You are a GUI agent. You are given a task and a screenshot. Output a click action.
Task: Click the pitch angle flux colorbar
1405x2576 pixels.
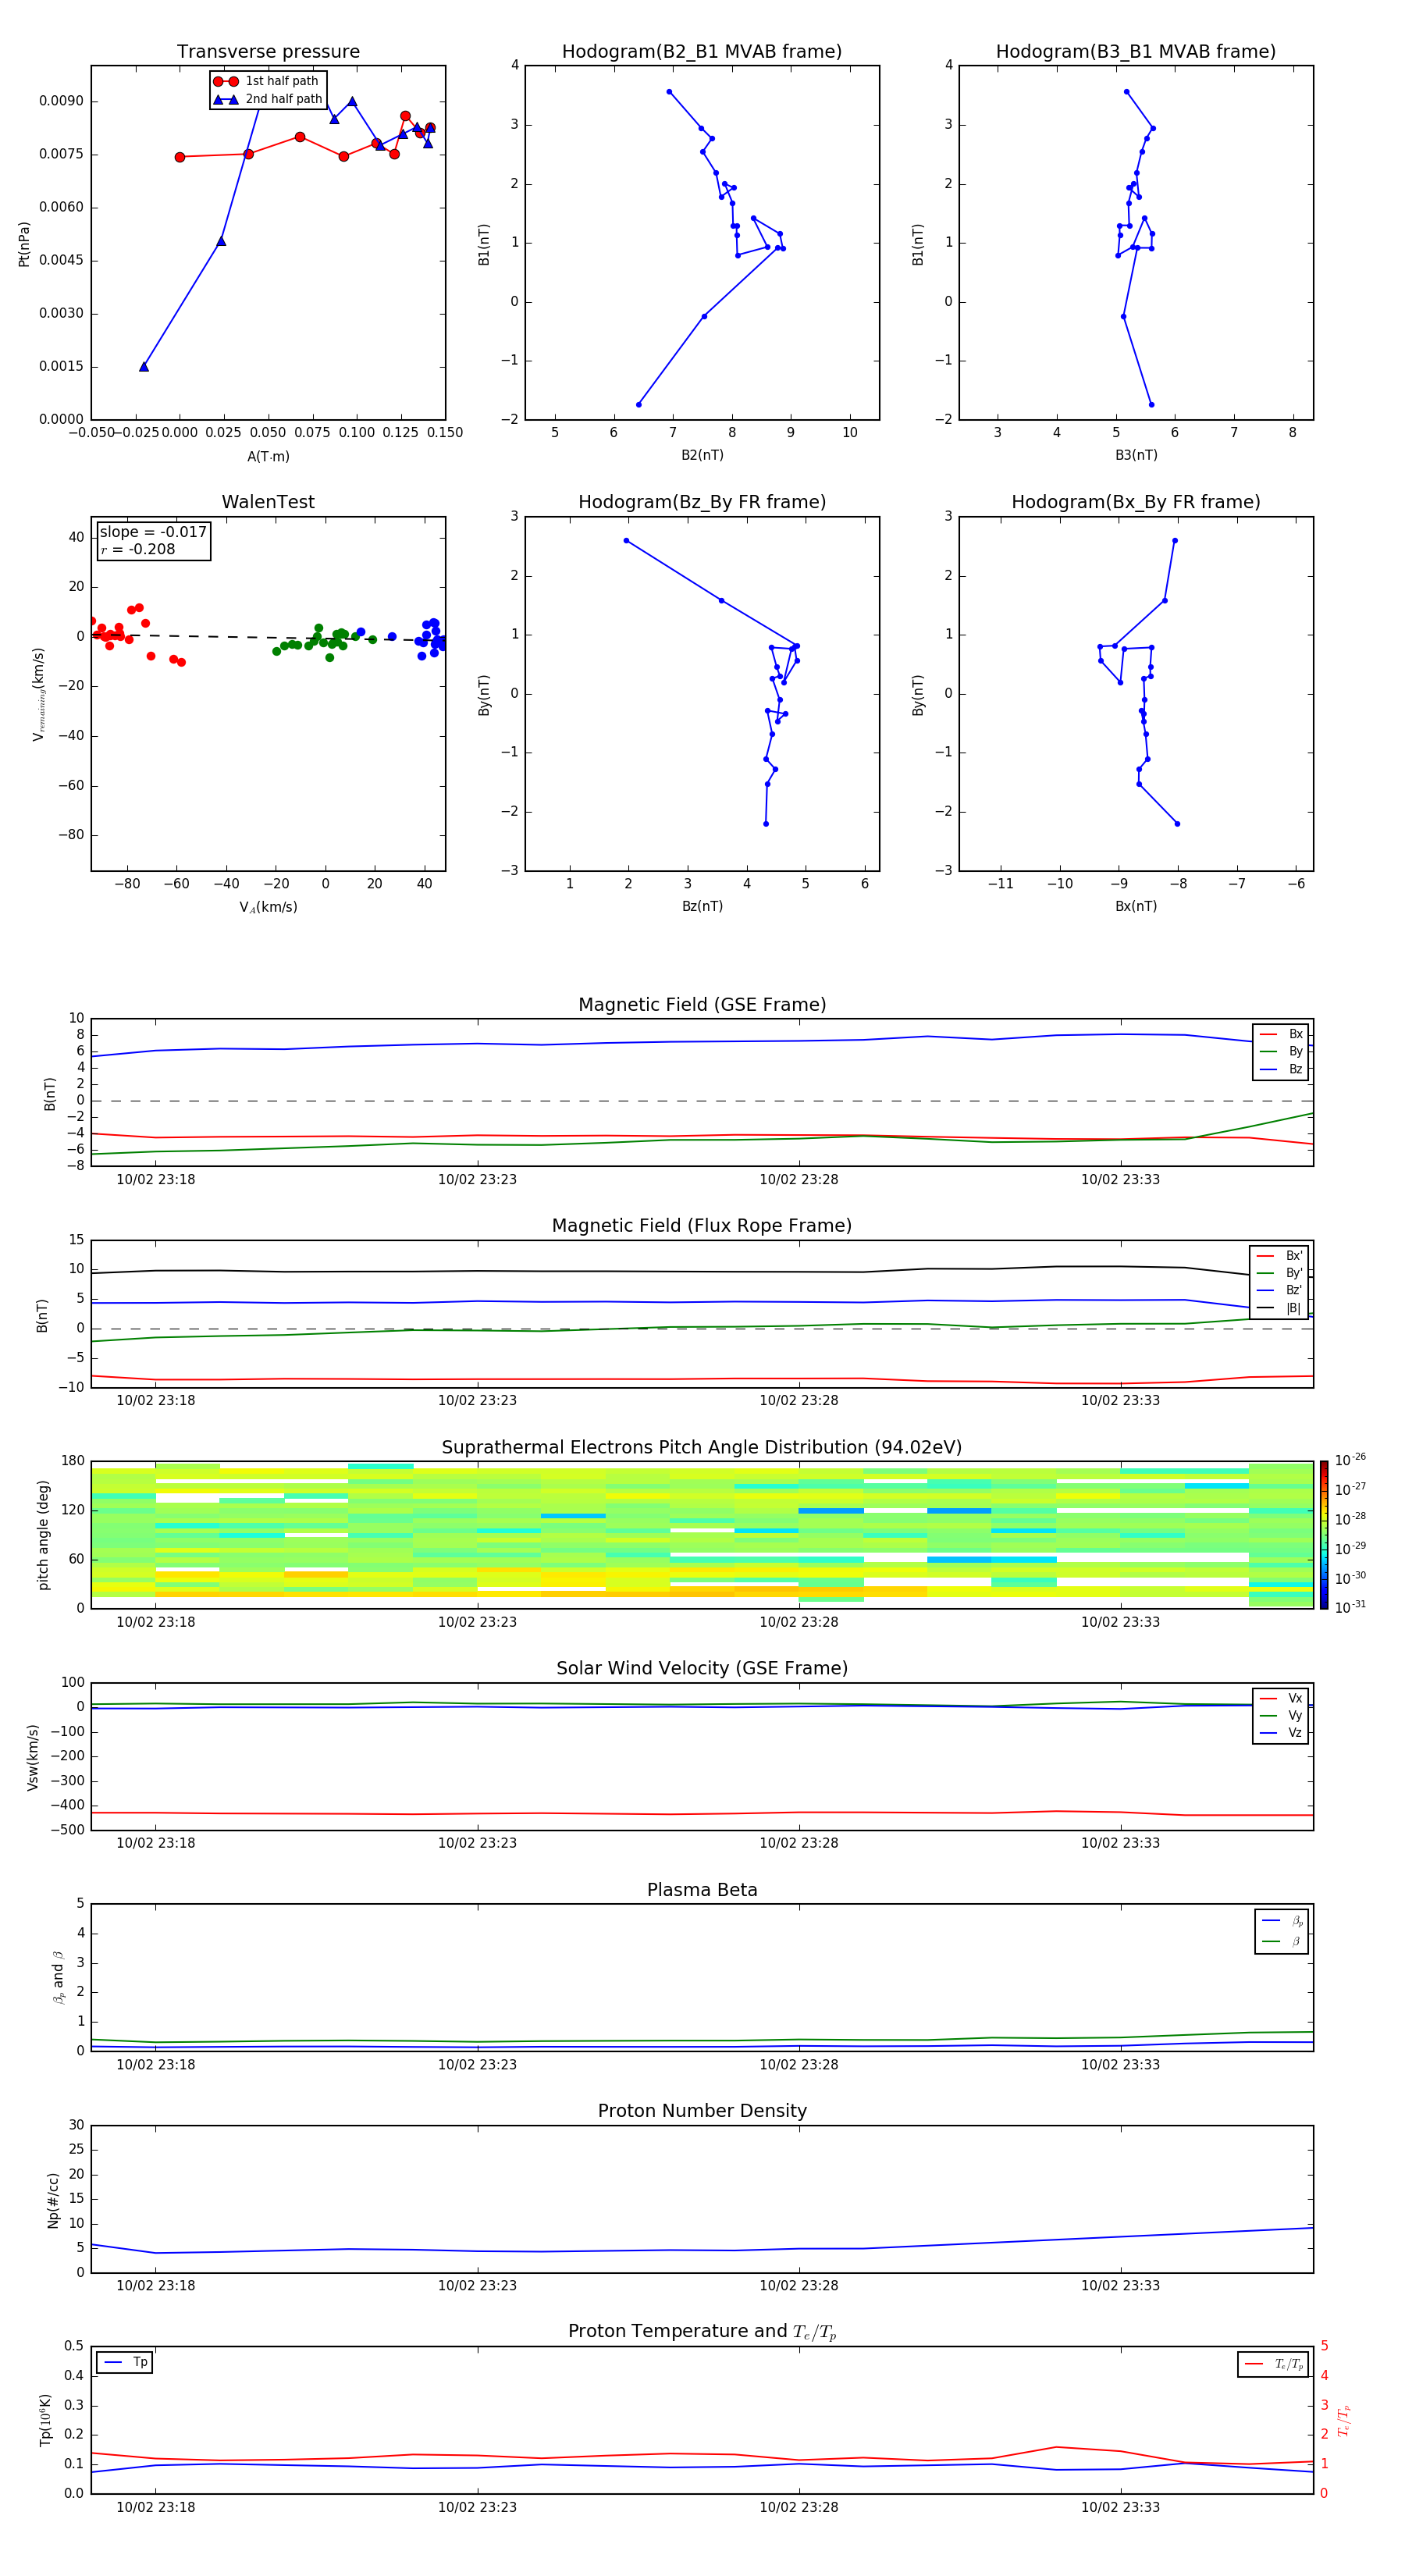point(1324,1535)
